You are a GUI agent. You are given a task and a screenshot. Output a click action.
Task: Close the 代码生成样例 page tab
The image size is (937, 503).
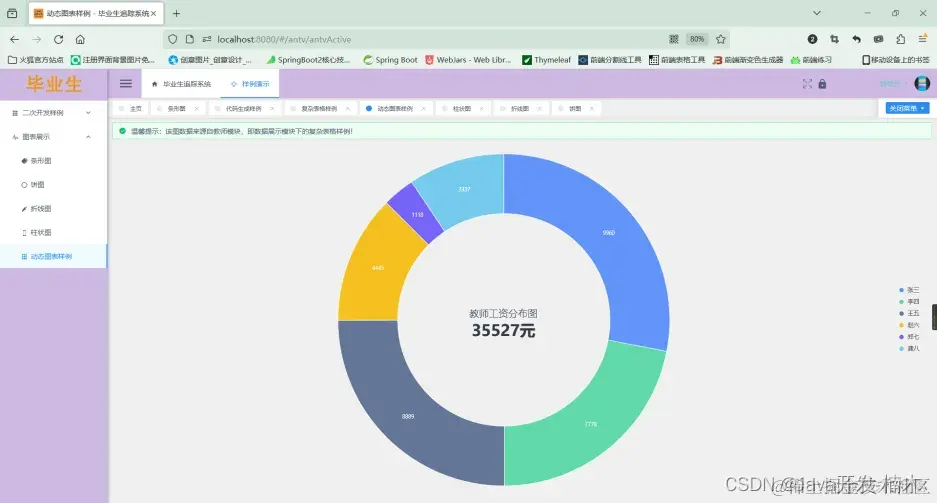coord(272,109)
